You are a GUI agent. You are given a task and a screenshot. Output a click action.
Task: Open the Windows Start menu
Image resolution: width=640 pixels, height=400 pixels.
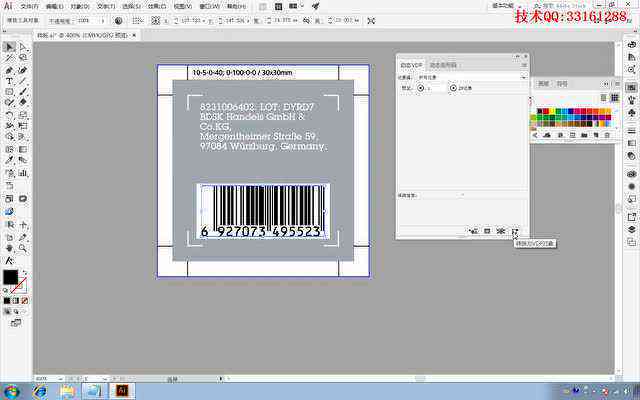point(11,391)
